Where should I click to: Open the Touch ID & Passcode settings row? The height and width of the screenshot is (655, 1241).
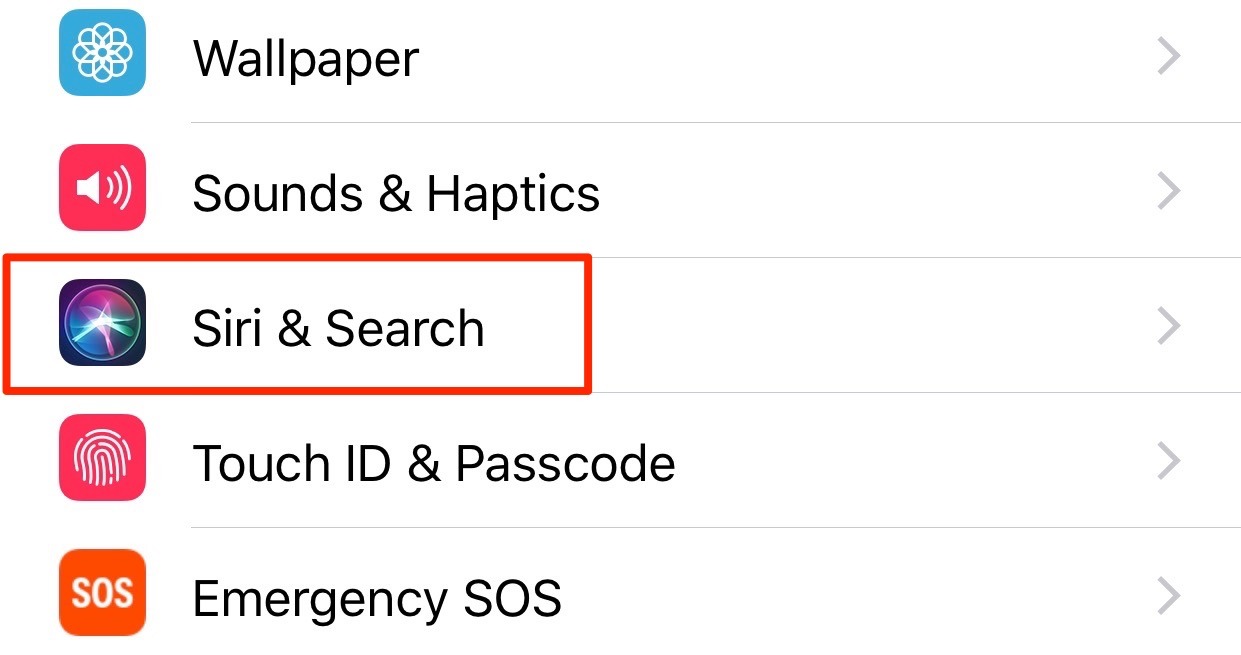coord(620,460)
